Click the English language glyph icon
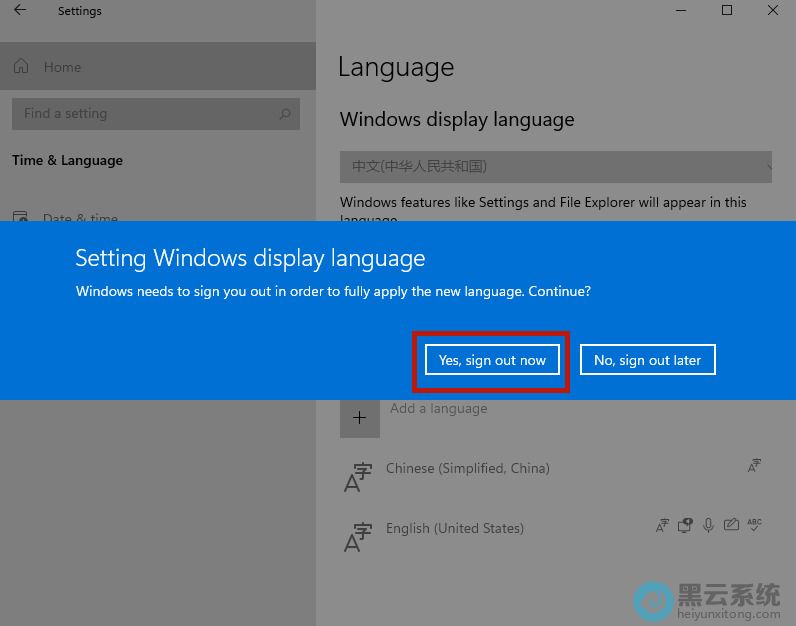This screenshot has height=626, width=796. tap(357, 537)
